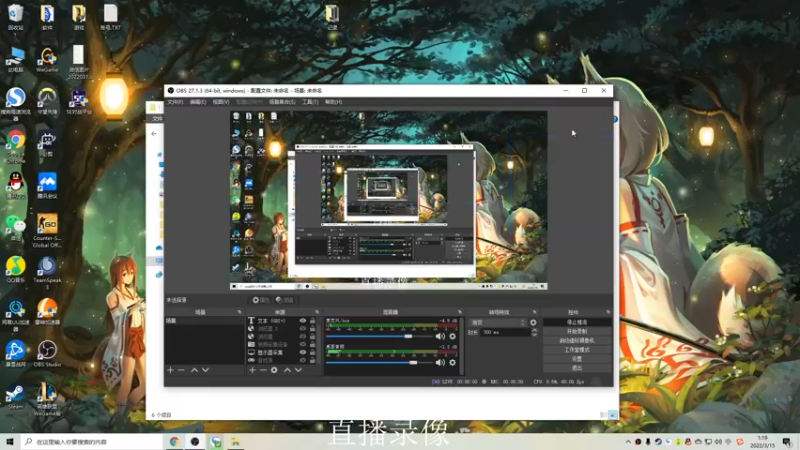Image resolution: width=800 pixels, height=450 pixels.
Task: Remove selected source with the minus icon
Action: [x=263, y=370]
